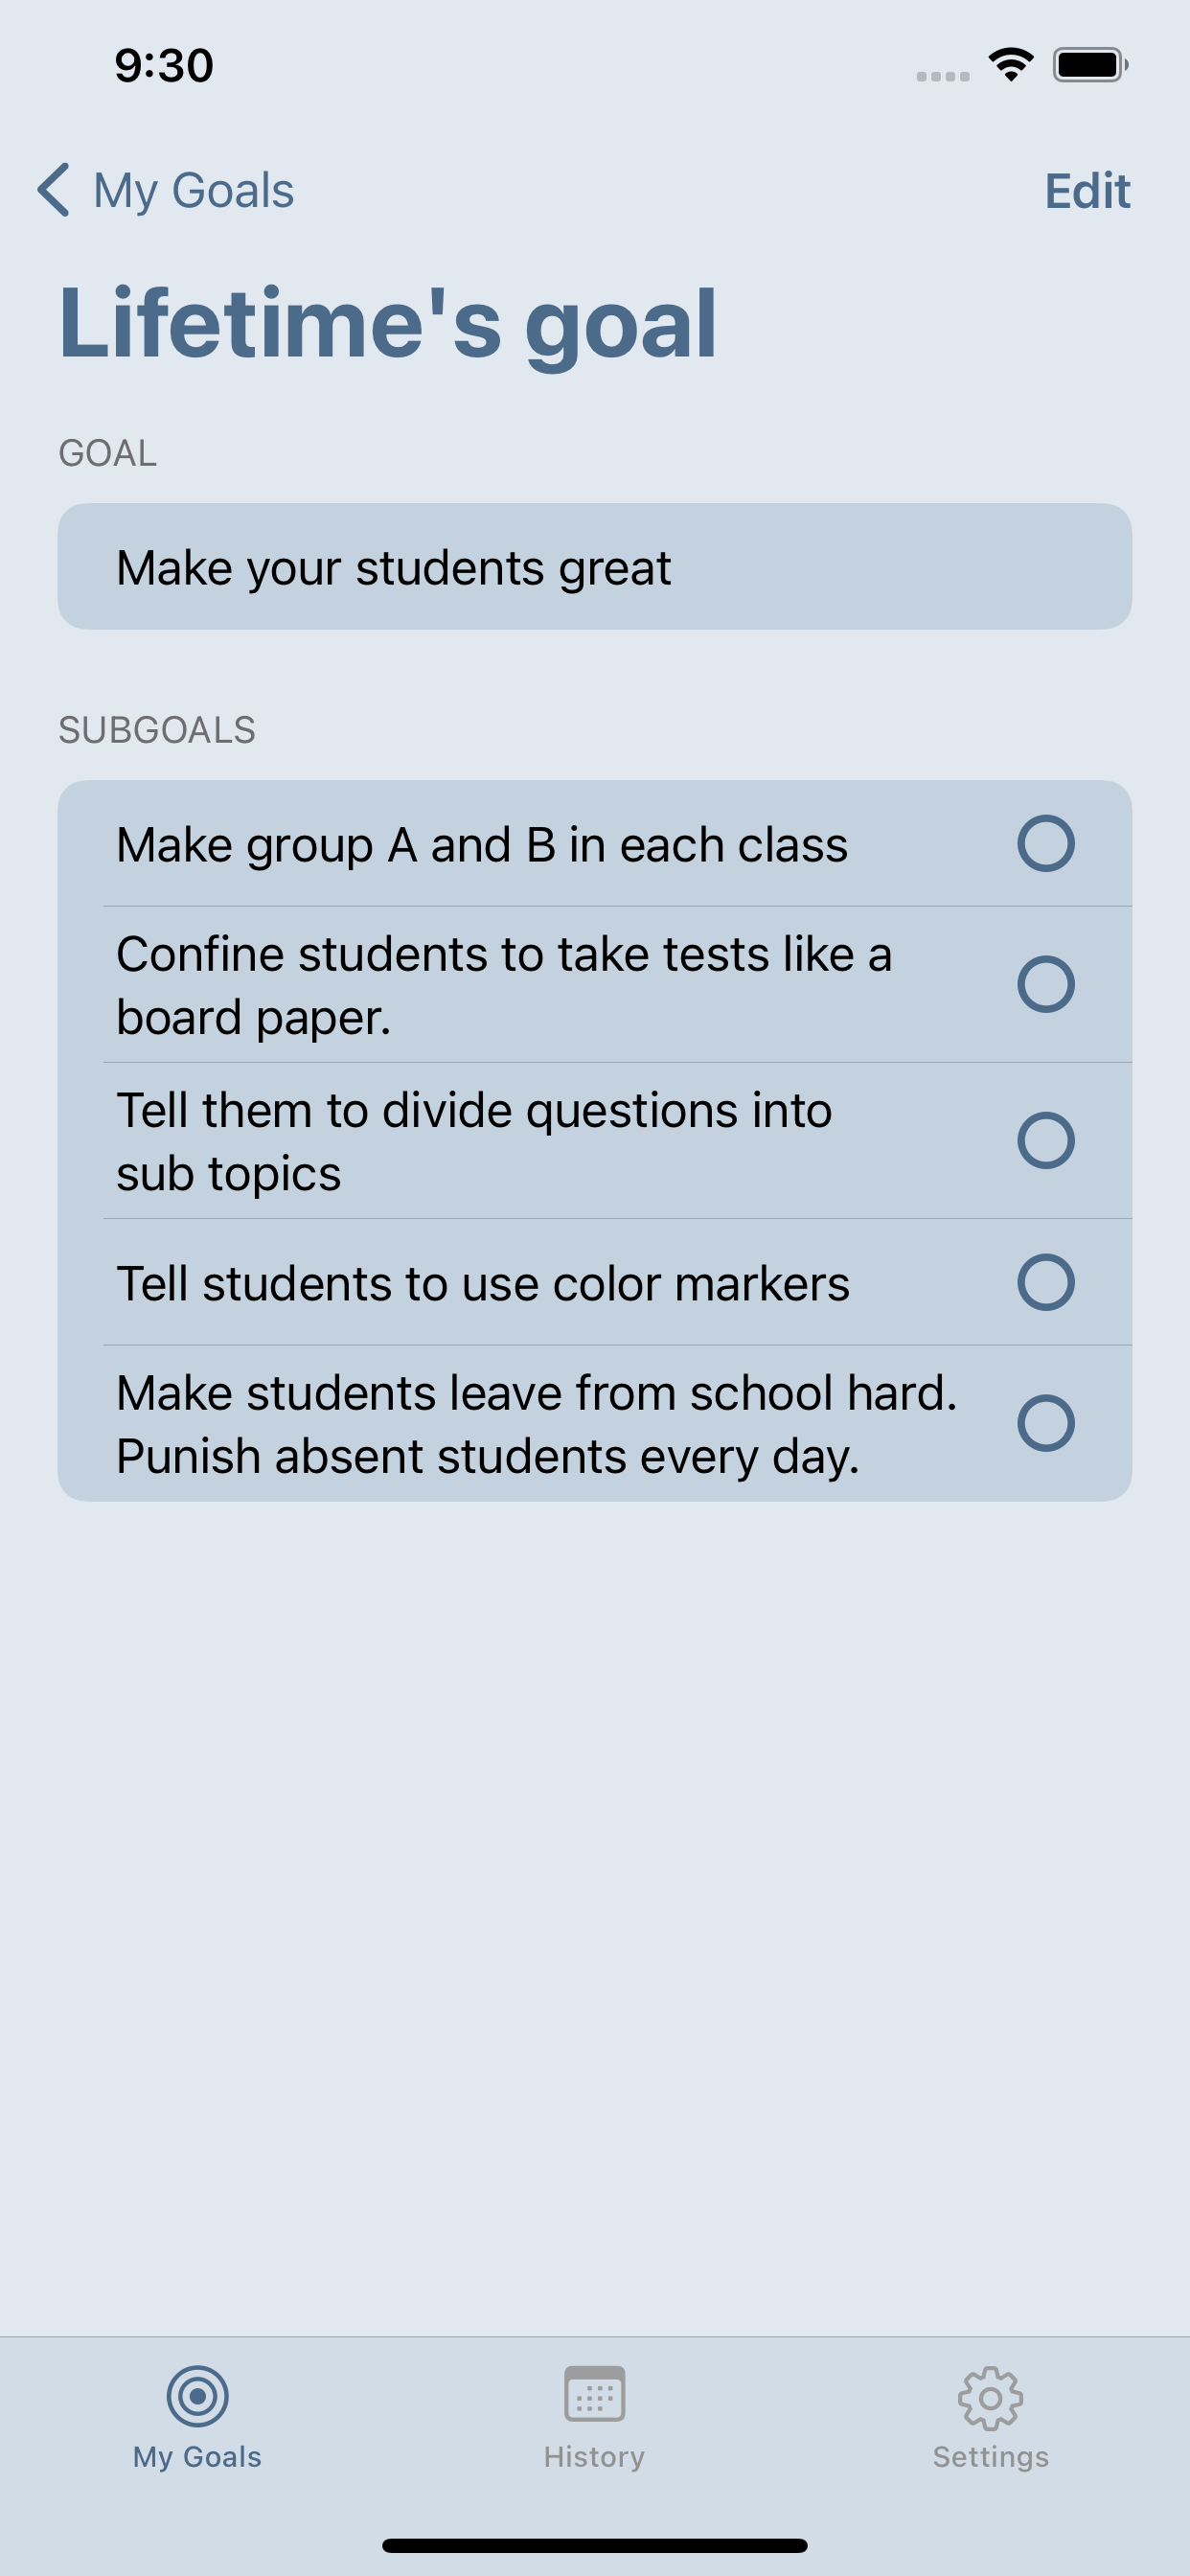The height and width of the screenshot is (2576, 1190).
Task: Open the History calendar icon
Action: pyautogui.click(x=594, y=2394)
